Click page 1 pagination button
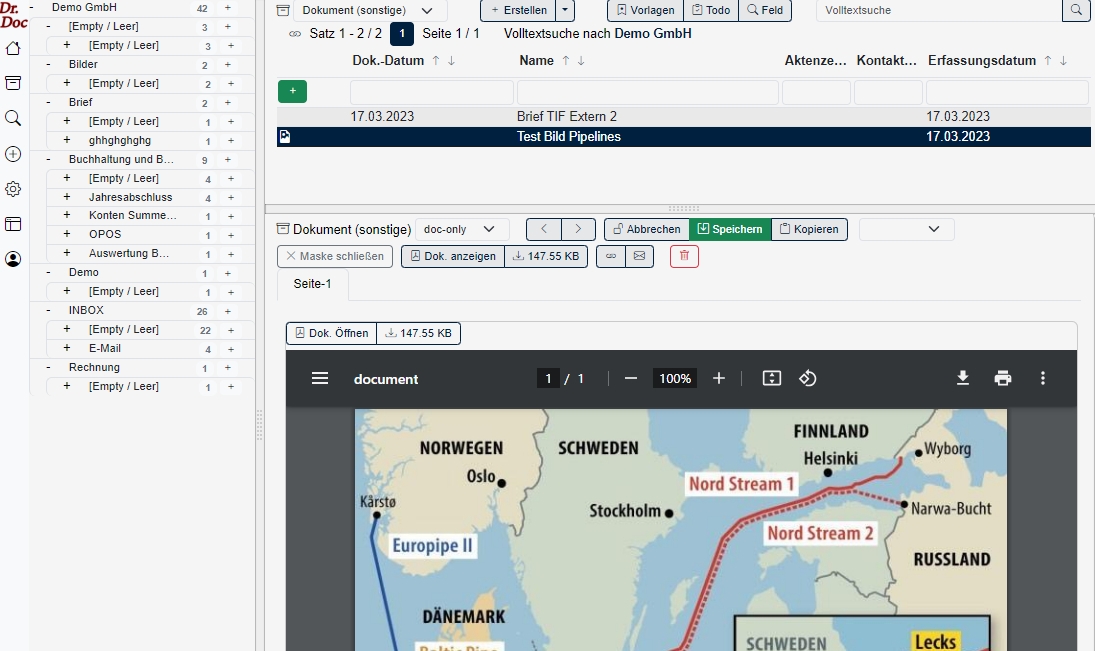This screenshot has height=651, width=1095. pyautogui.click(x=402, y=34)
